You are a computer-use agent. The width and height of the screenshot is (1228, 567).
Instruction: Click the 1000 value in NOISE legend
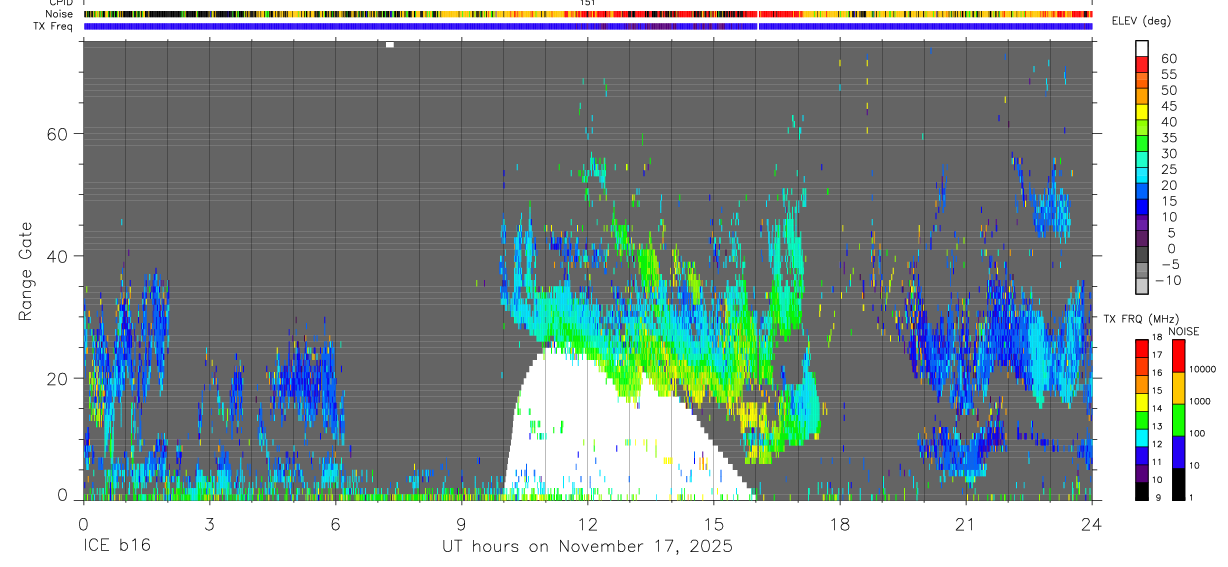point(1198,401)
